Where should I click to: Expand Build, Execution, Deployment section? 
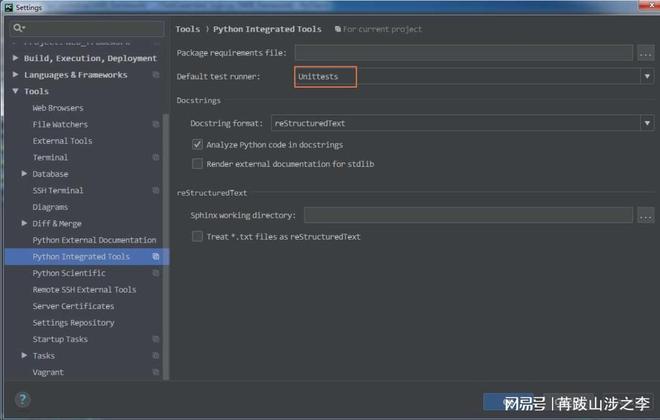coord(16,58)
